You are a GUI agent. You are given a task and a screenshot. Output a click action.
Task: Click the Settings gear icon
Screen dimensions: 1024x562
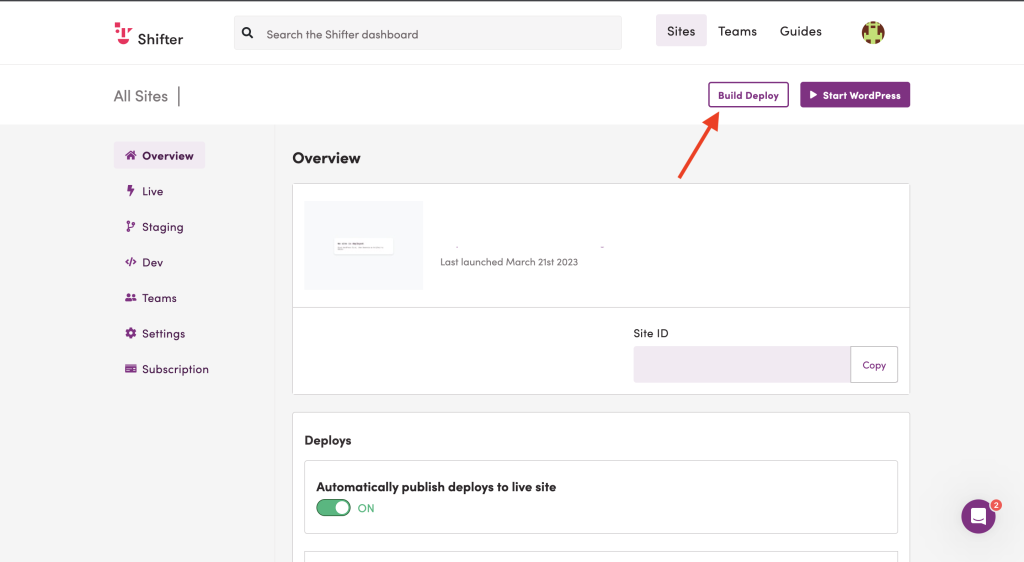coord(131,333)
